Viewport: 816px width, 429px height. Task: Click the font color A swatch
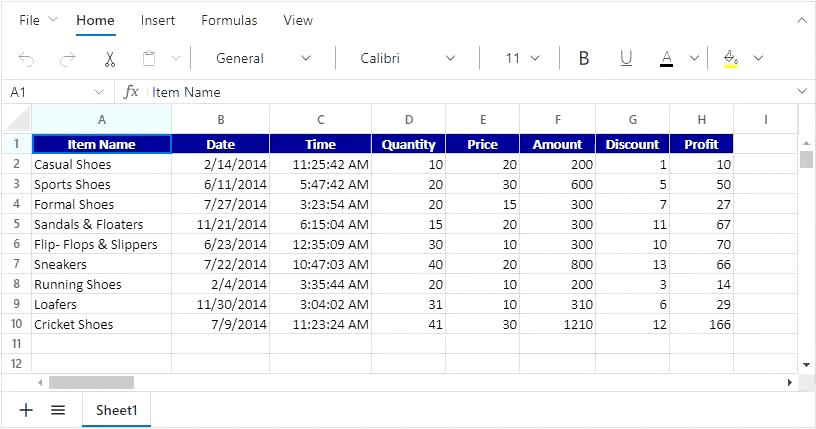(667, 59)
